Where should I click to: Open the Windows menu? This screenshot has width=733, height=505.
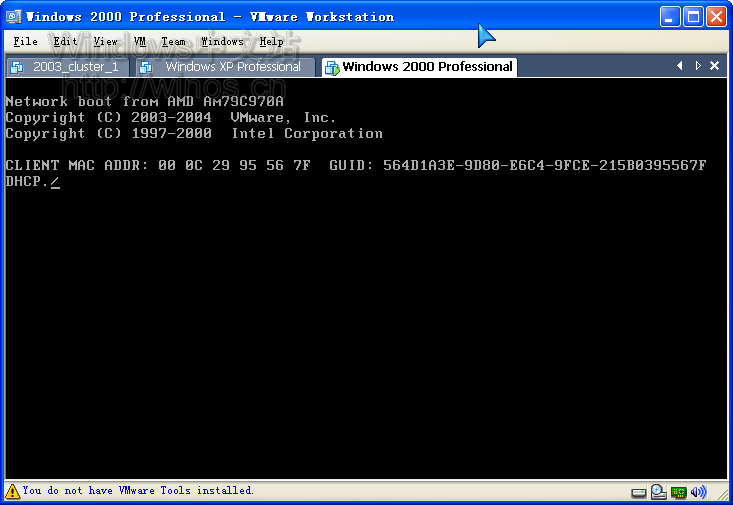[223, 42]
